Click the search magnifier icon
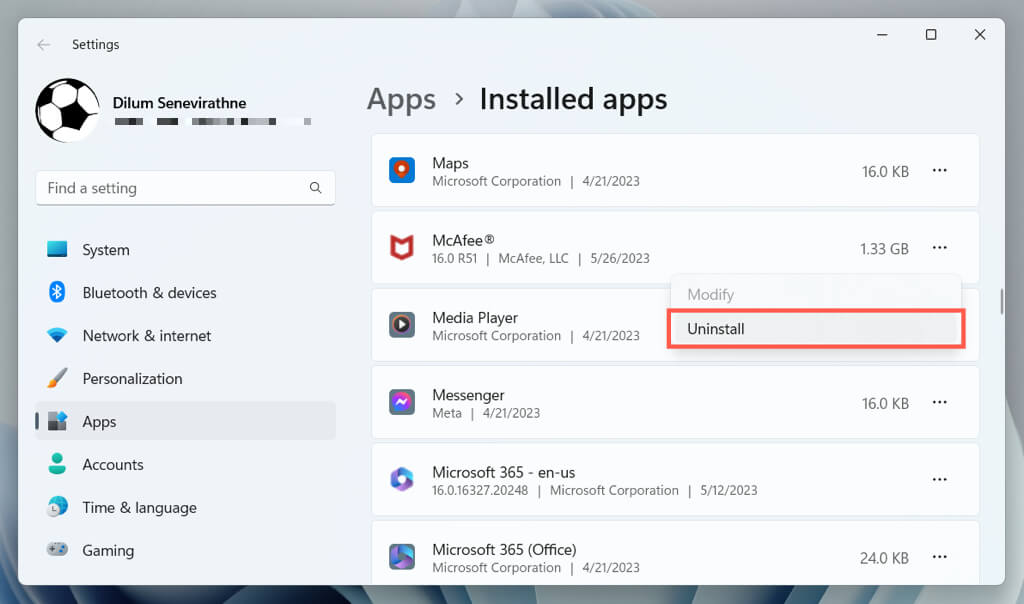The image size is (1024, 604). 315,188
